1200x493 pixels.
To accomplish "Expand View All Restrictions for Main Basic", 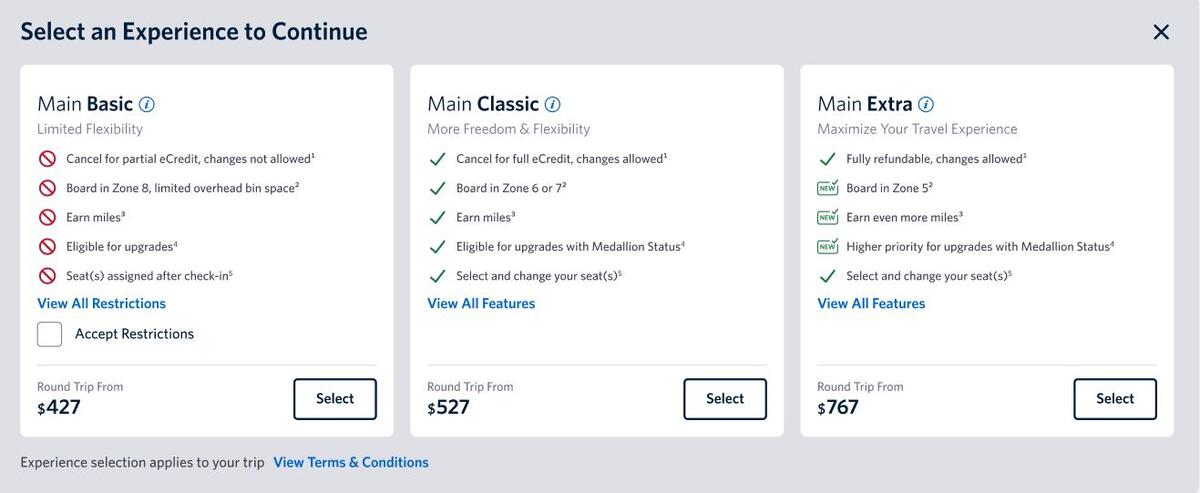I will click(101, 303).
